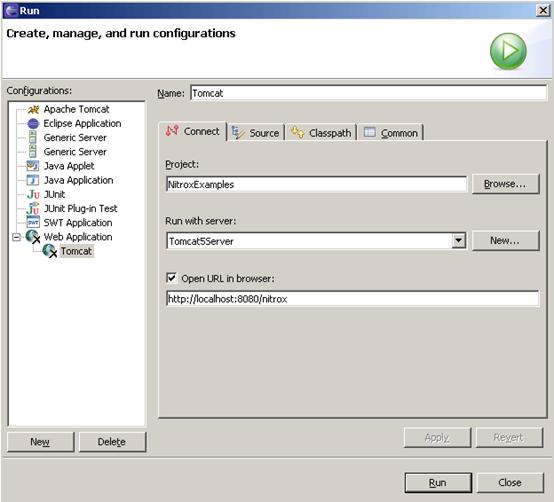This screenshot has height=502, width=554.
Task: Click the Run button at the bottom
Action: tap(438, 483)
